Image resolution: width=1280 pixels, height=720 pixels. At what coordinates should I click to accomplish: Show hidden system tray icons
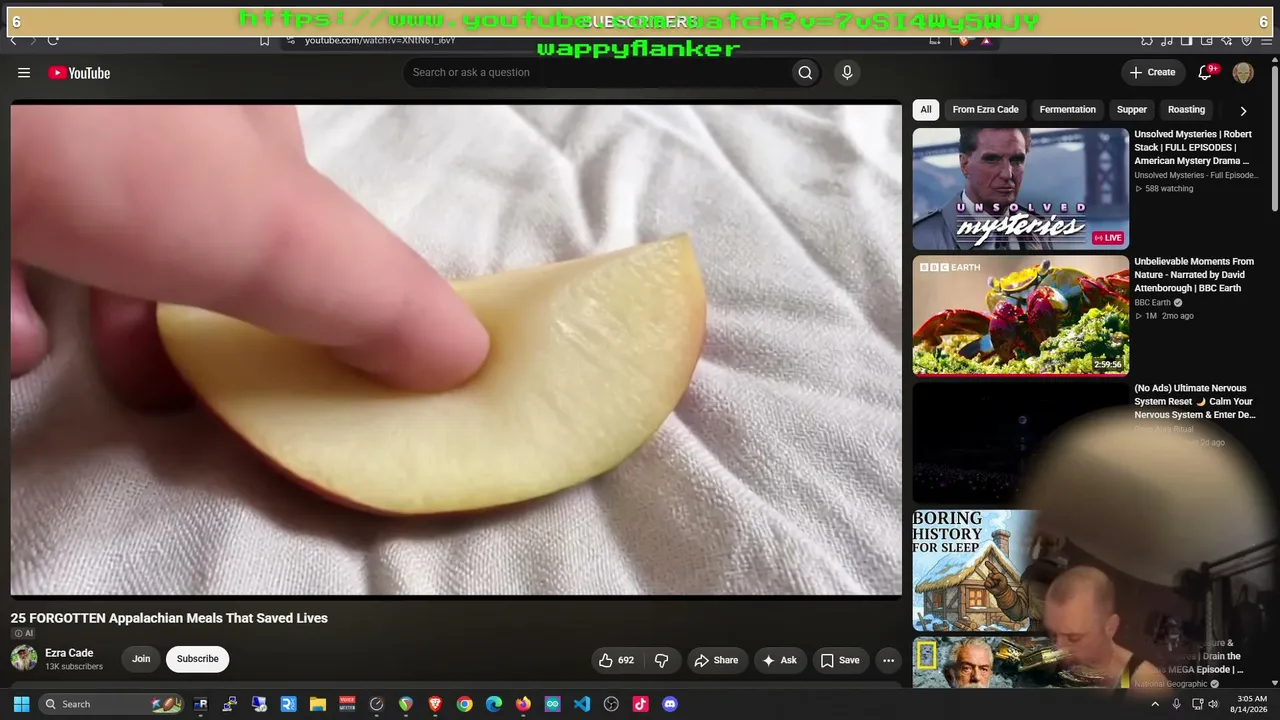(x=1155, y=704)
